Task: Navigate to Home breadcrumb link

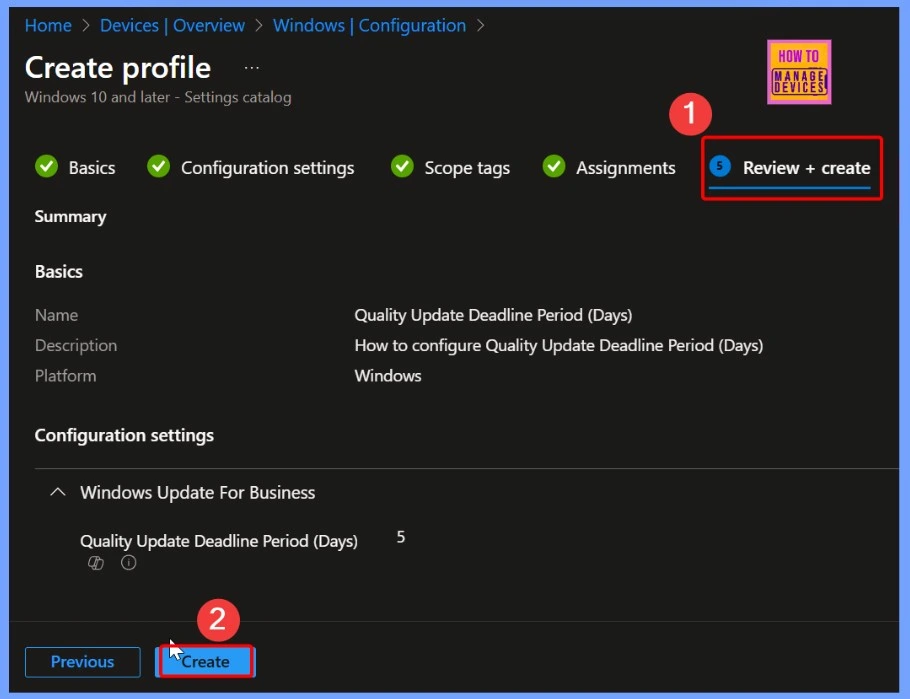Action: [48, 26]
